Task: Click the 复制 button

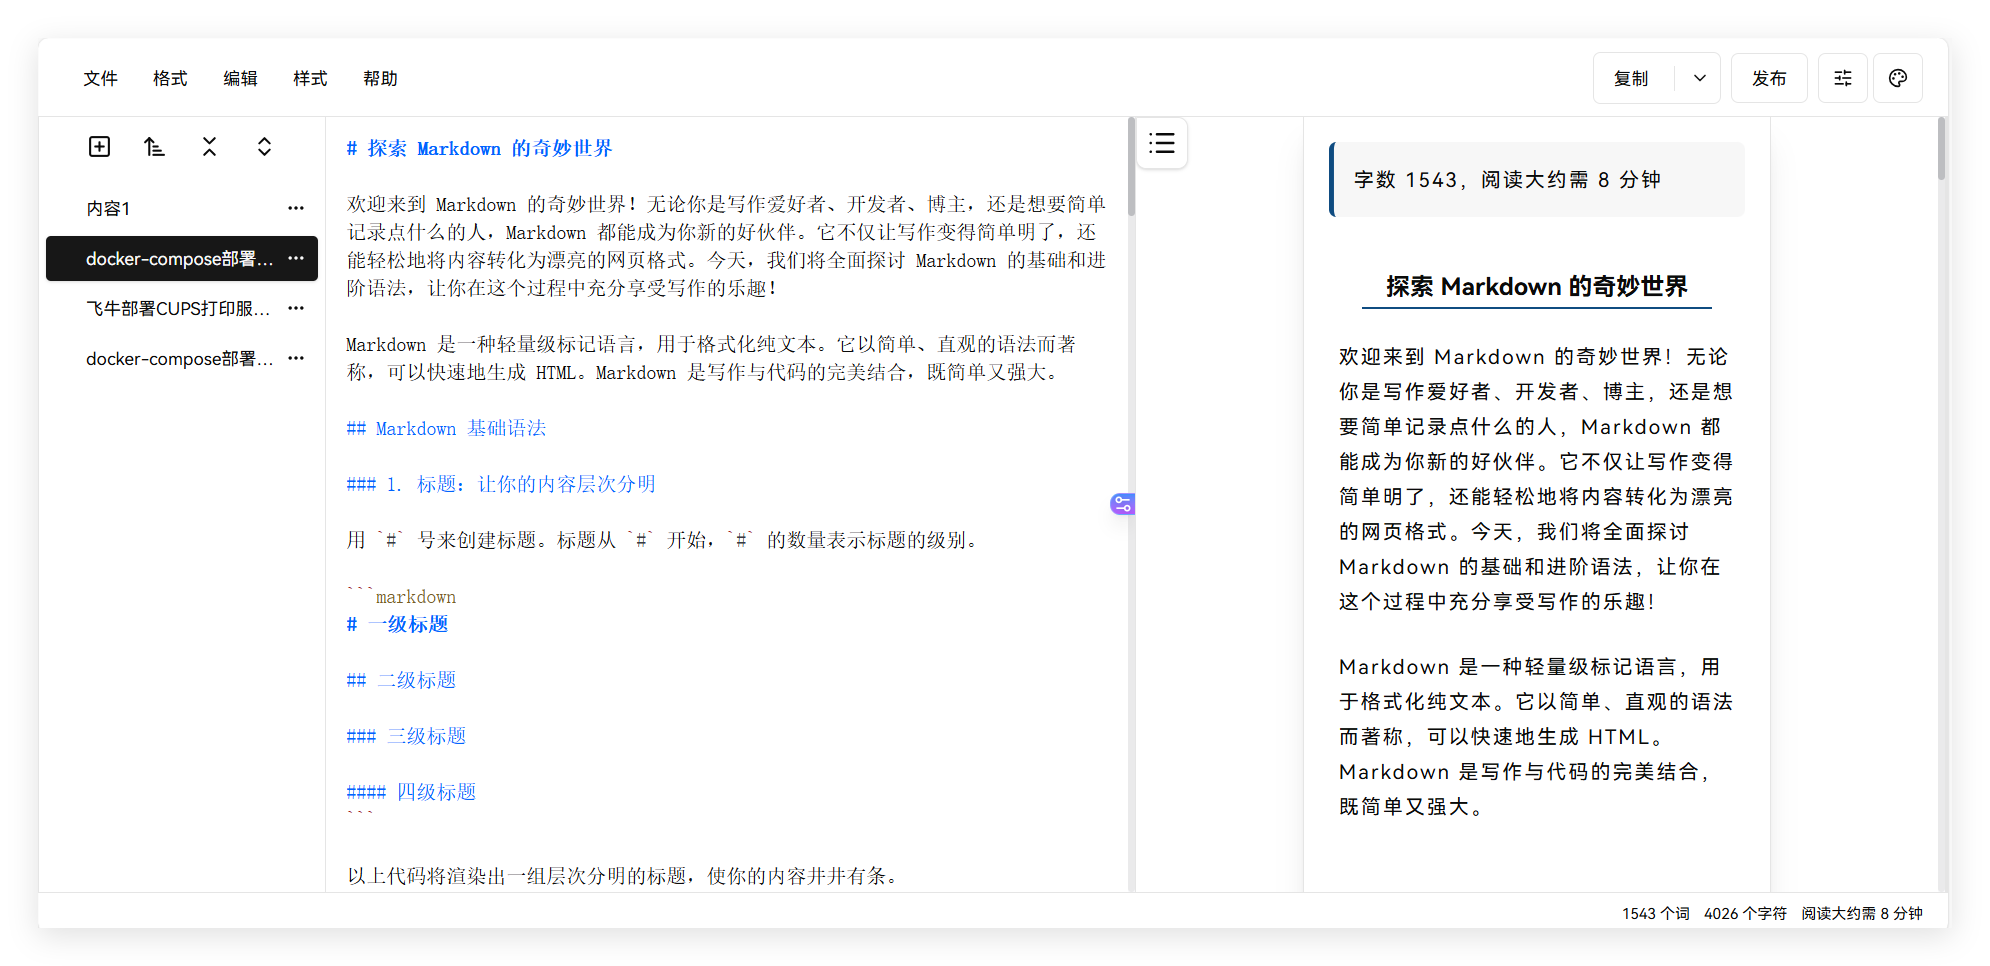Action: (1631, 77)
